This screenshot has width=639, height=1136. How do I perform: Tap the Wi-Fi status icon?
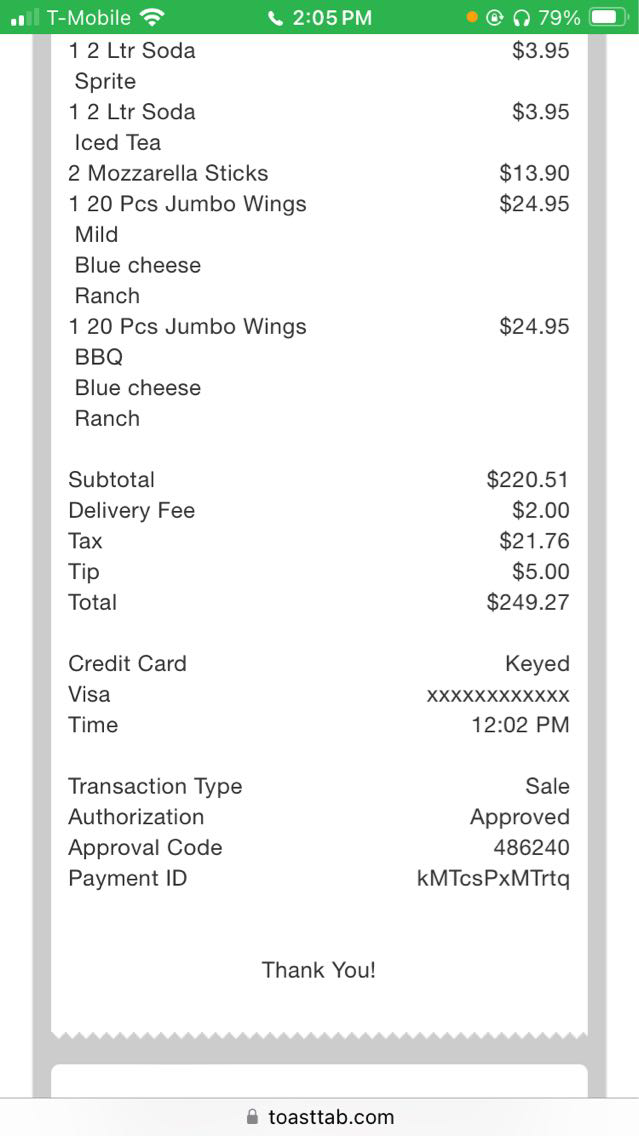point(153,18)
